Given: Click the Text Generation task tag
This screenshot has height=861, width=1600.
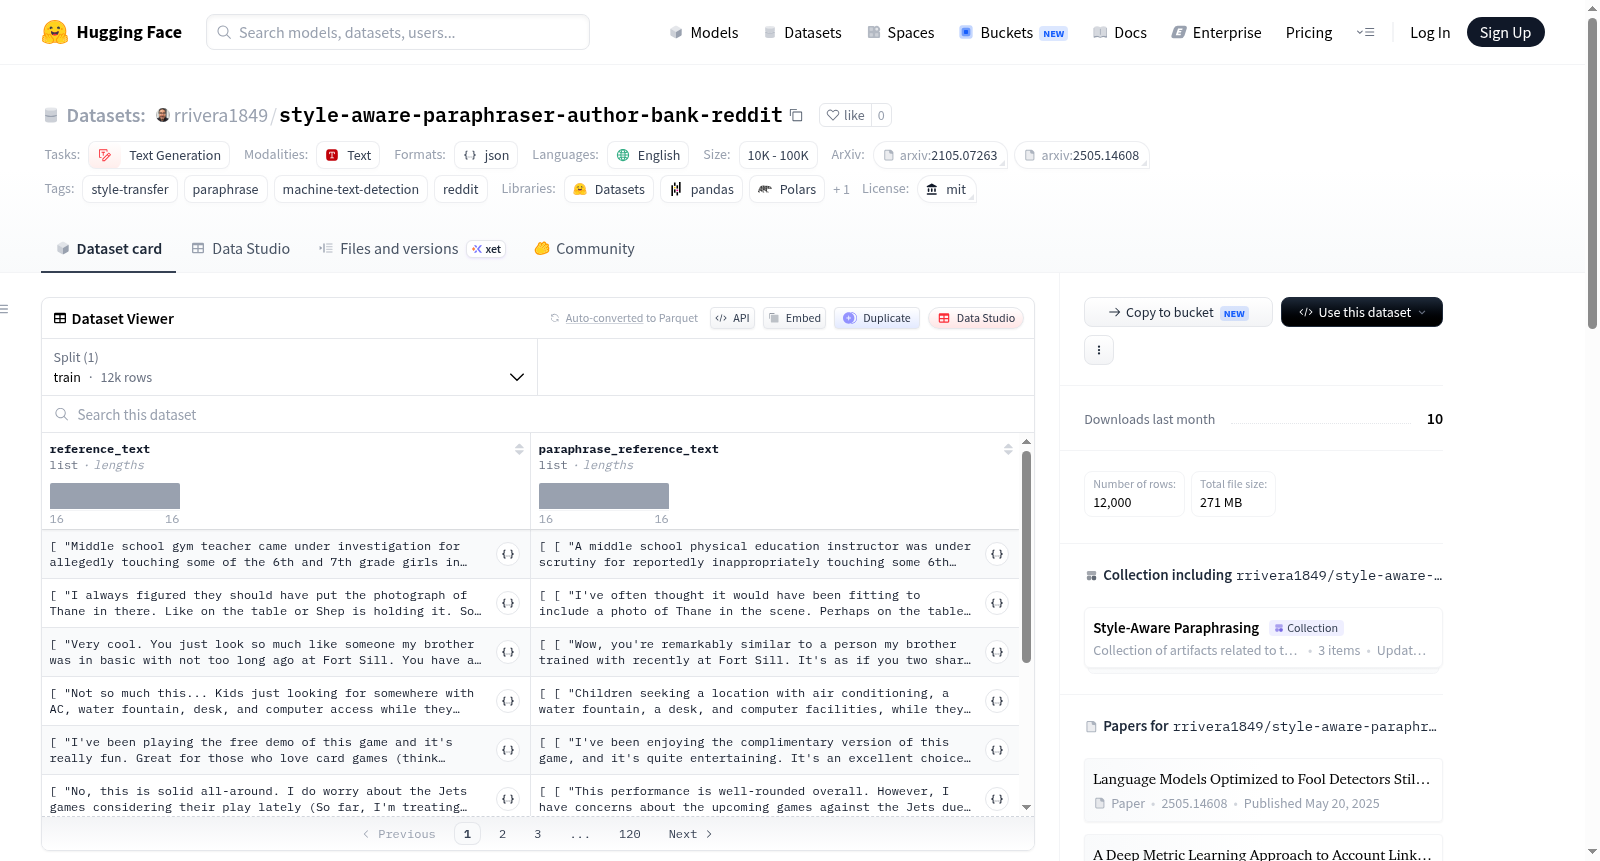Looking at the screenshot, I should click(x=159, y=155).
